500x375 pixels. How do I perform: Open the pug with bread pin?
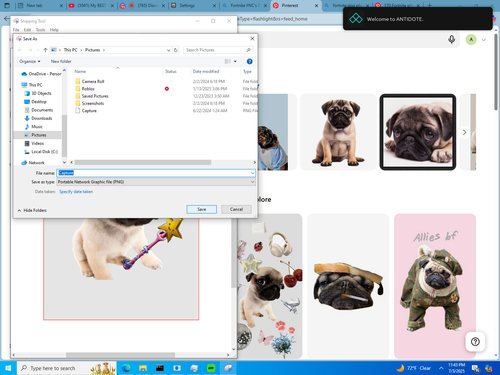click(348, 286)
